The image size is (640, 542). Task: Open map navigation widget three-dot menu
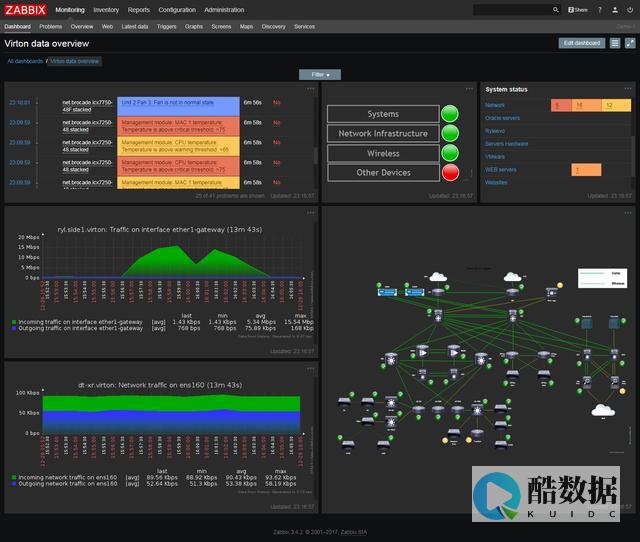tap(469, 89)
